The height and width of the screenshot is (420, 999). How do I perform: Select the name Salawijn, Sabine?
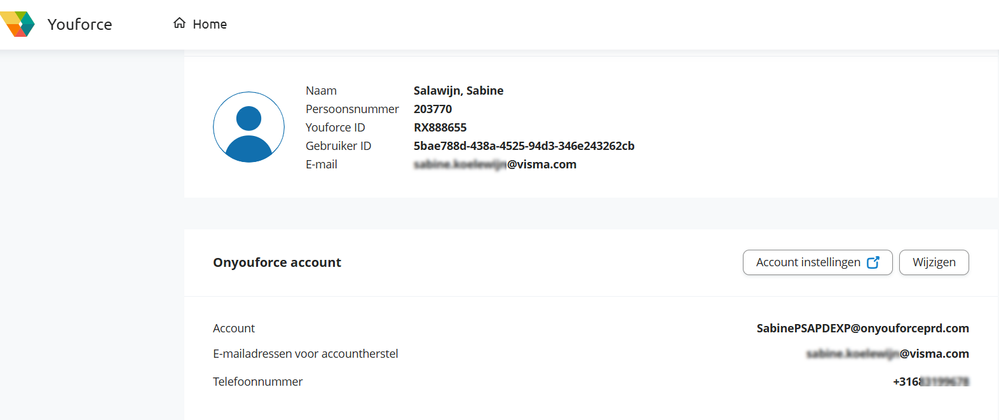click(458, 91)
